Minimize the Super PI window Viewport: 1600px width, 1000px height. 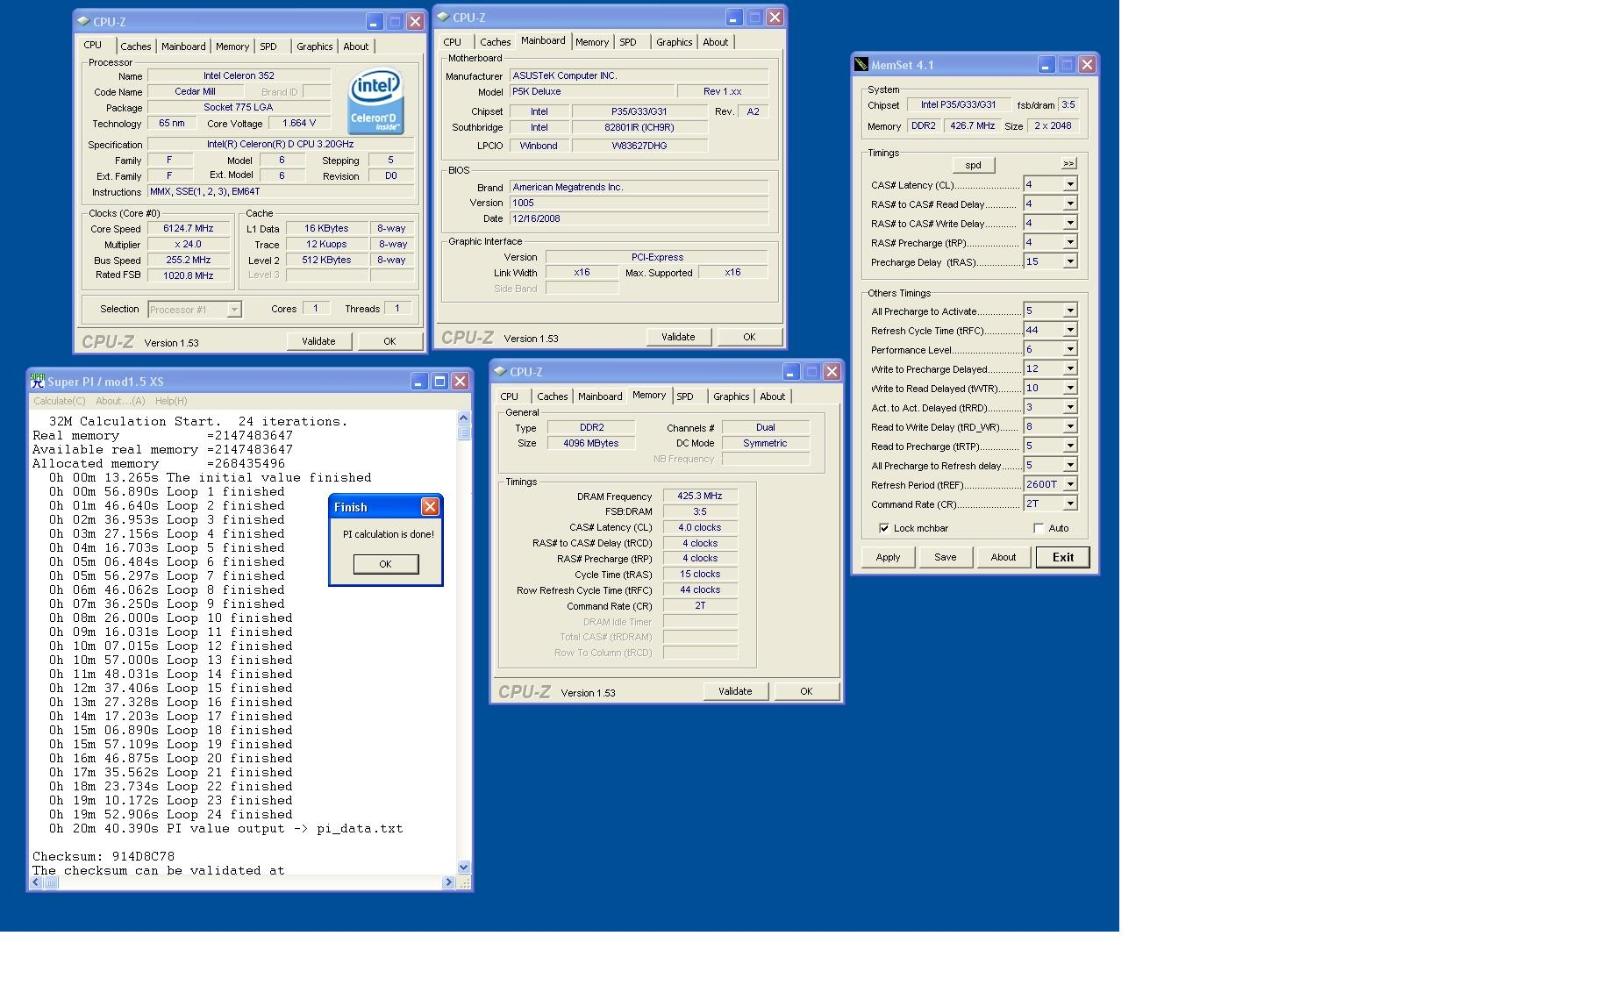pos(420,381)
